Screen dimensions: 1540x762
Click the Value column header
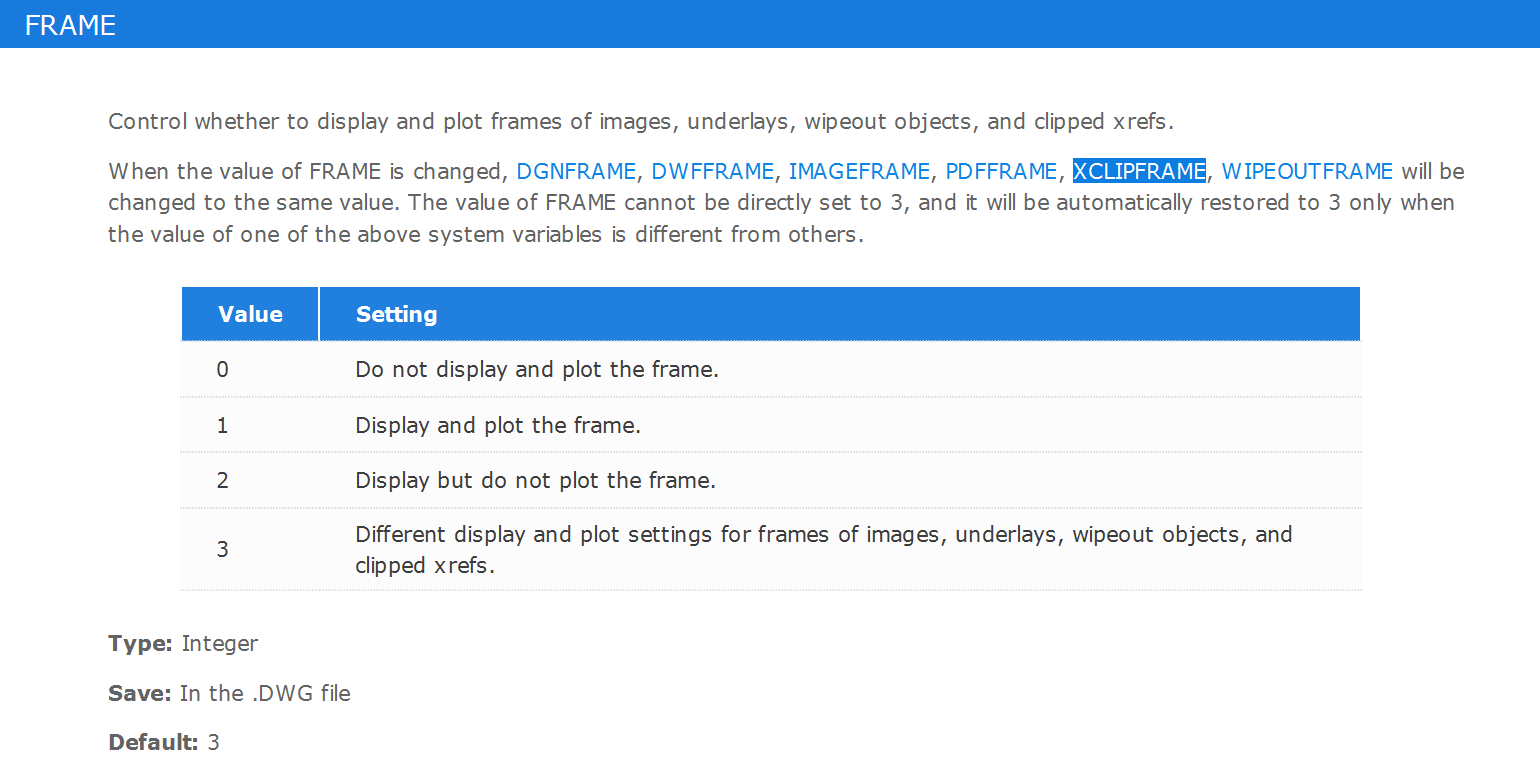[250, 314]
